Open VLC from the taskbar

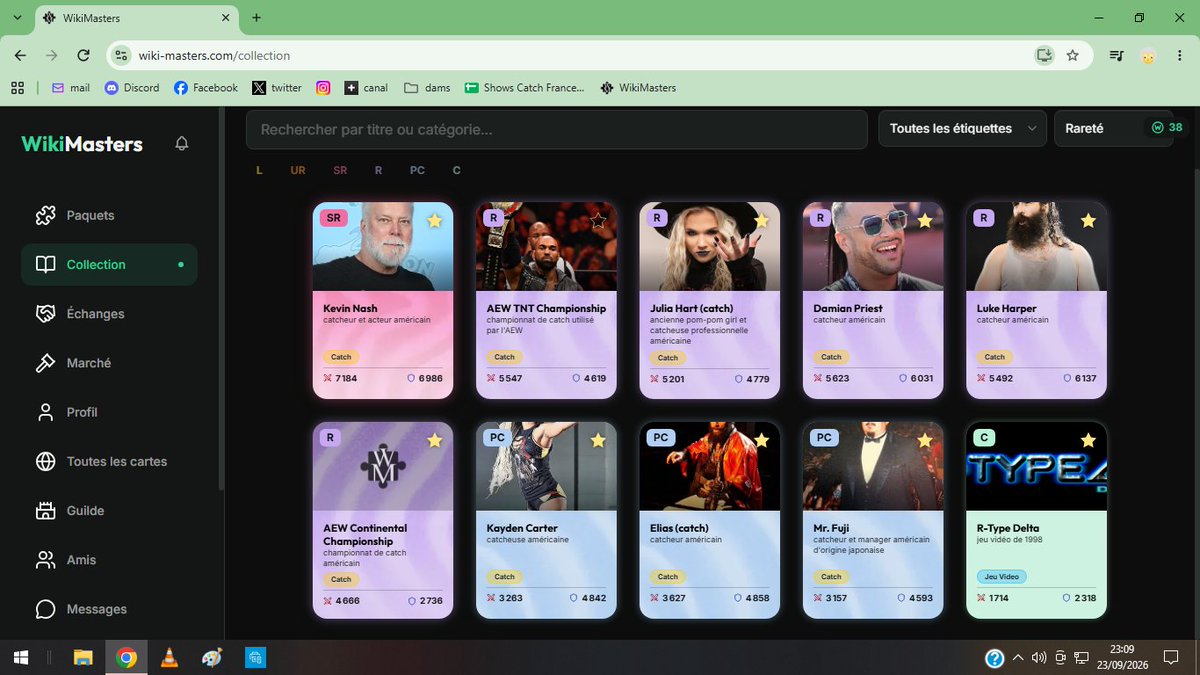169,657
